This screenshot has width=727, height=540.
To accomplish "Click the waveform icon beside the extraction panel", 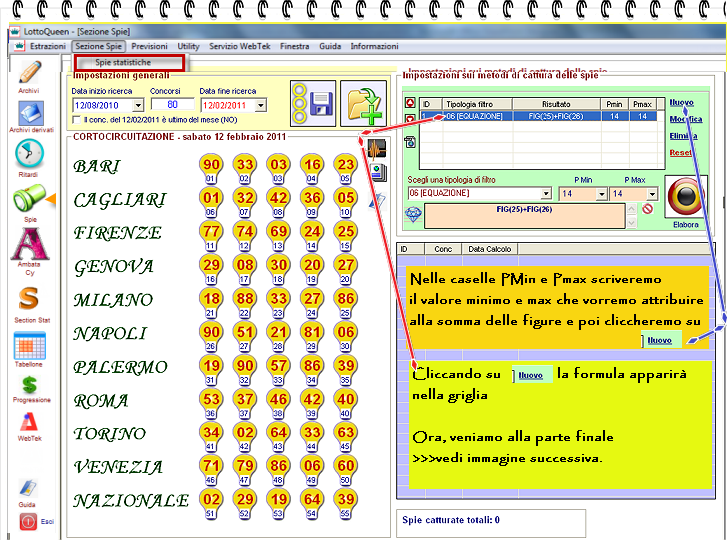I will point(377,149).
